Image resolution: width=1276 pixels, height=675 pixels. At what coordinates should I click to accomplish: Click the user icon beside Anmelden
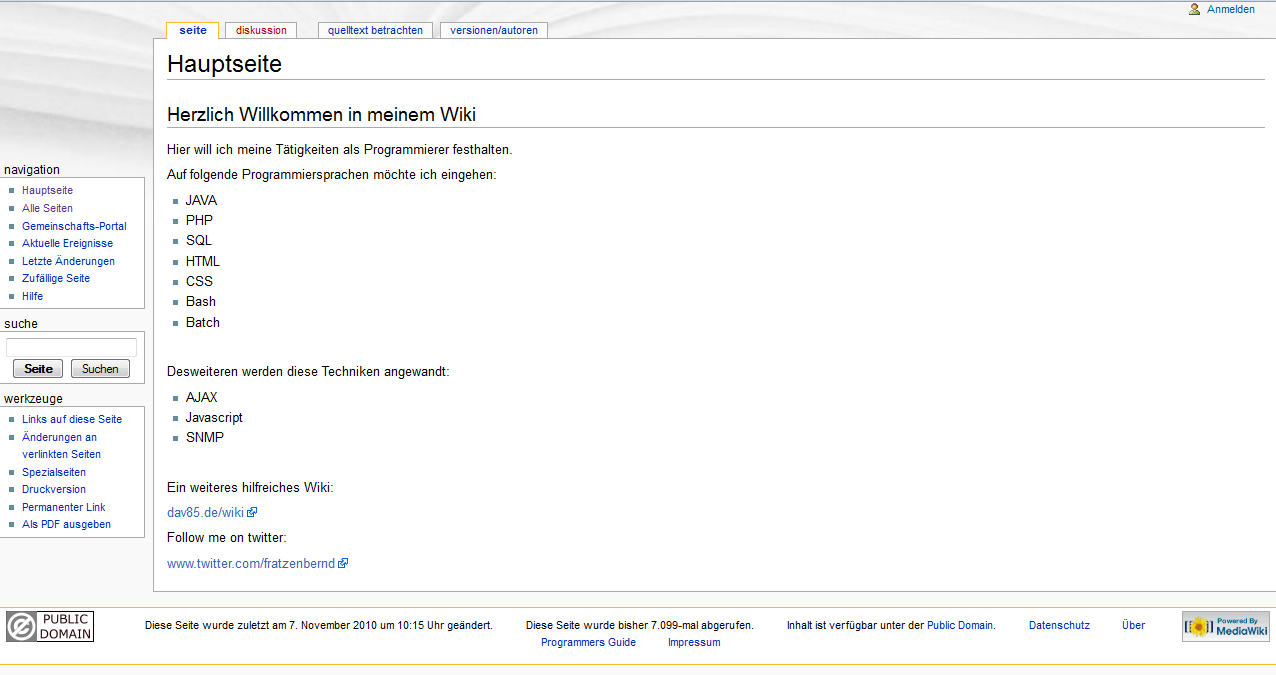click(x=1194, y=9)
